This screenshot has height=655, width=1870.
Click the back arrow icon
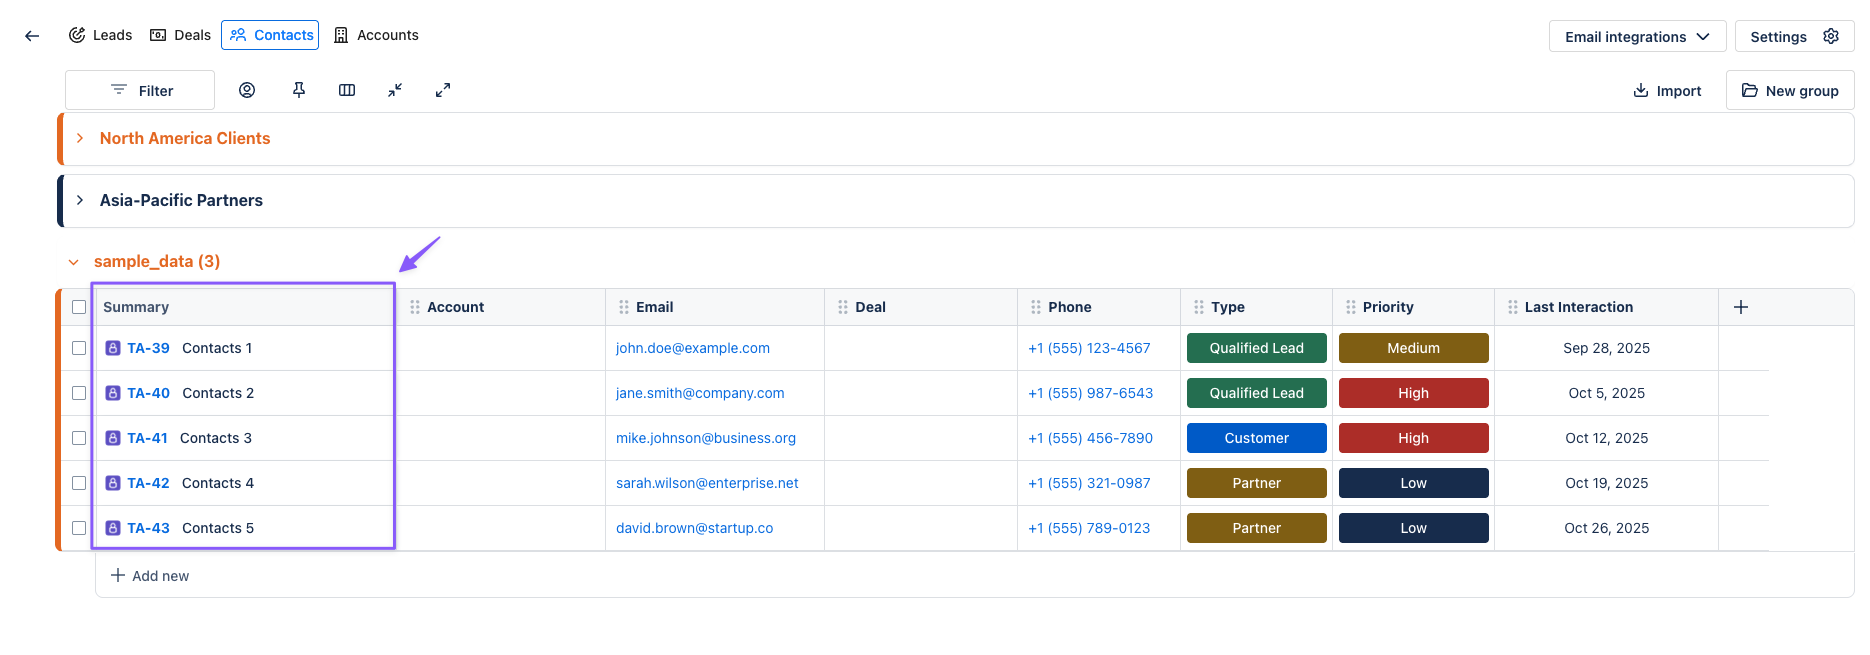[x=32, y=36]
